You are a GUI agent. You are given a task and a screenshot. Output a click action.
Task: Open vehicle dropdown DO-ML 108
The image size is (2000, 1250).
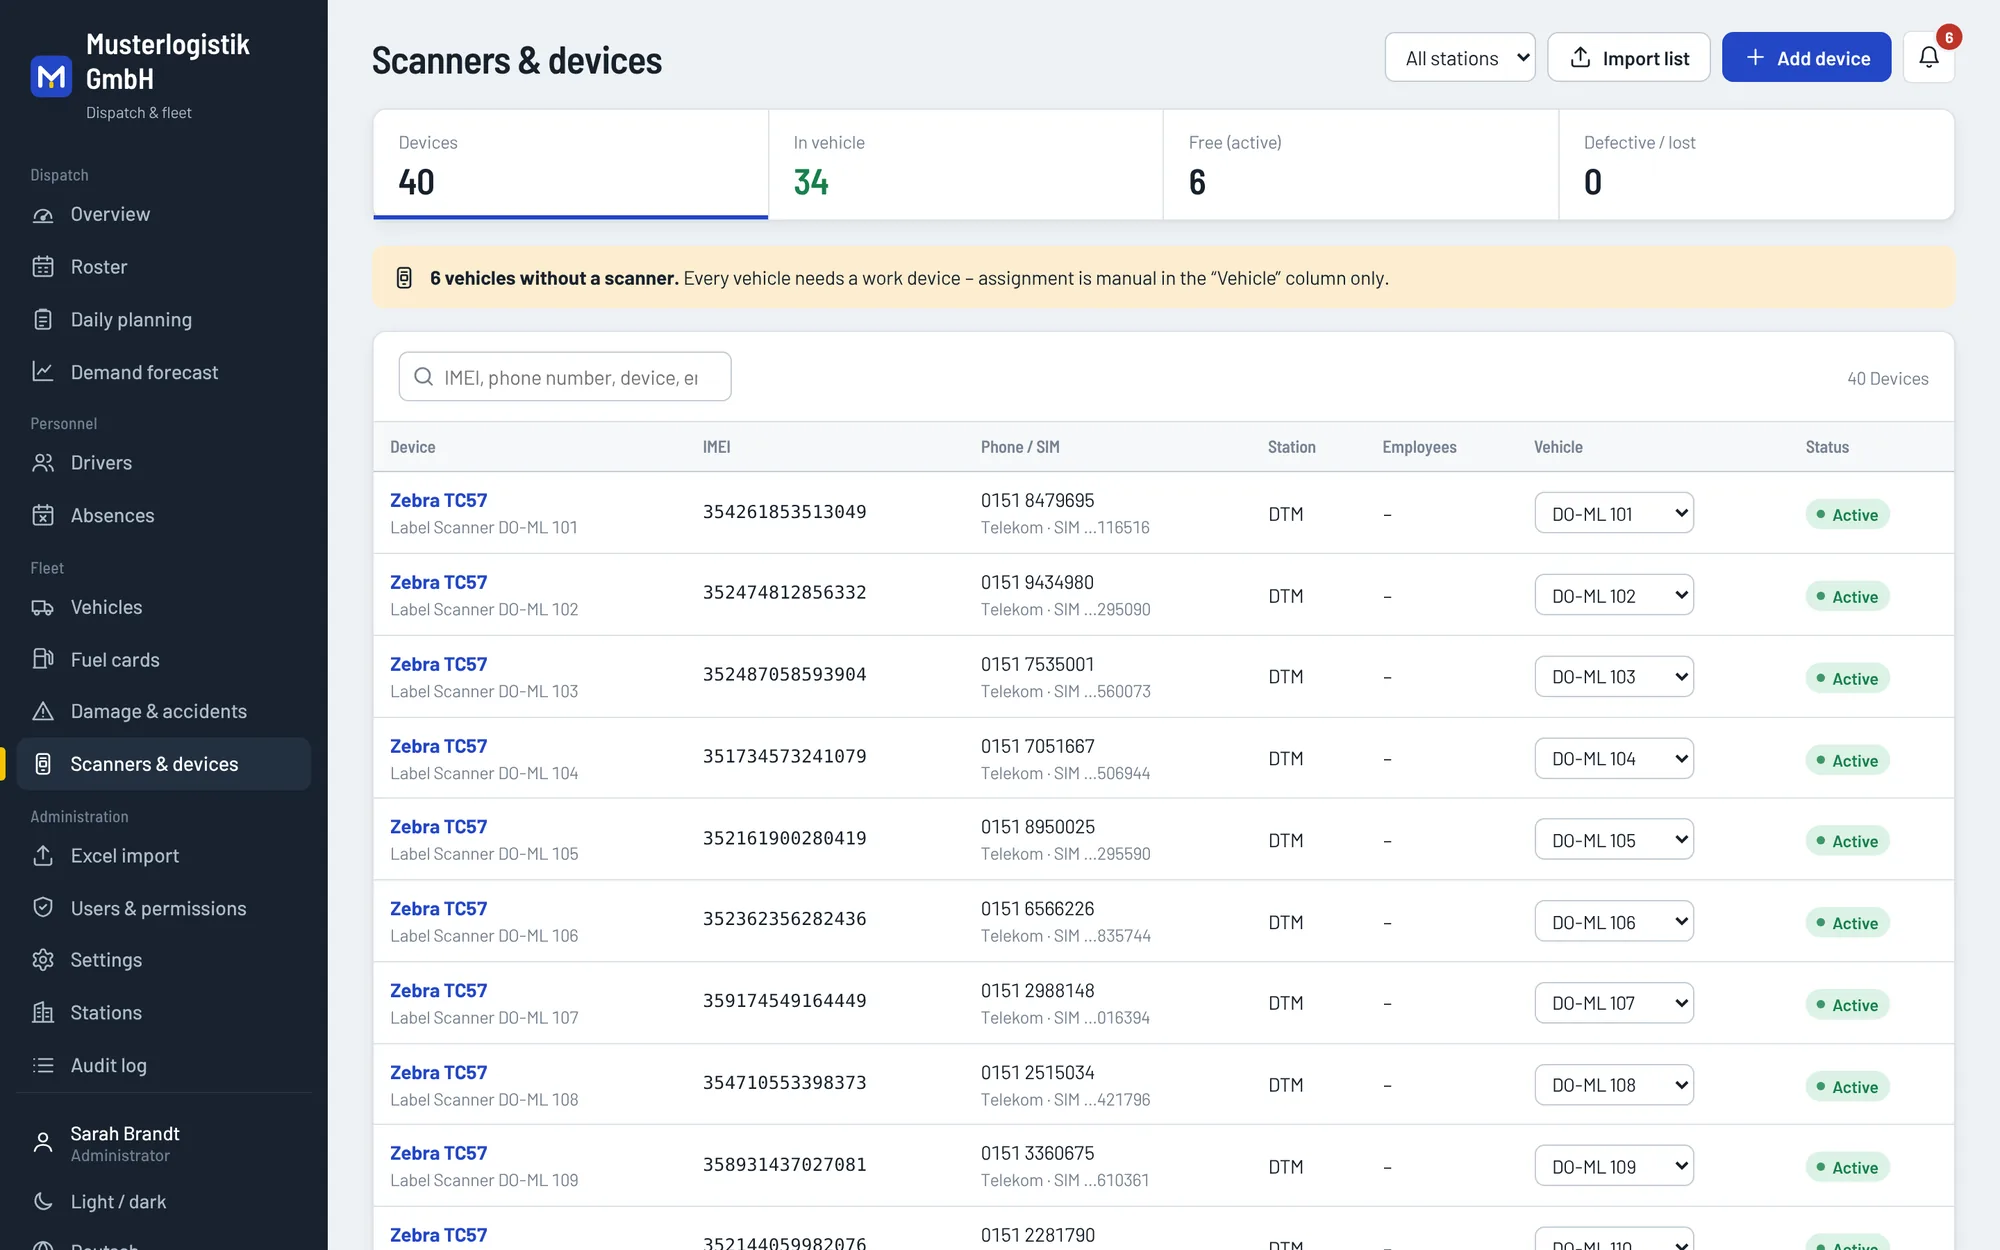point(1614,1085)
